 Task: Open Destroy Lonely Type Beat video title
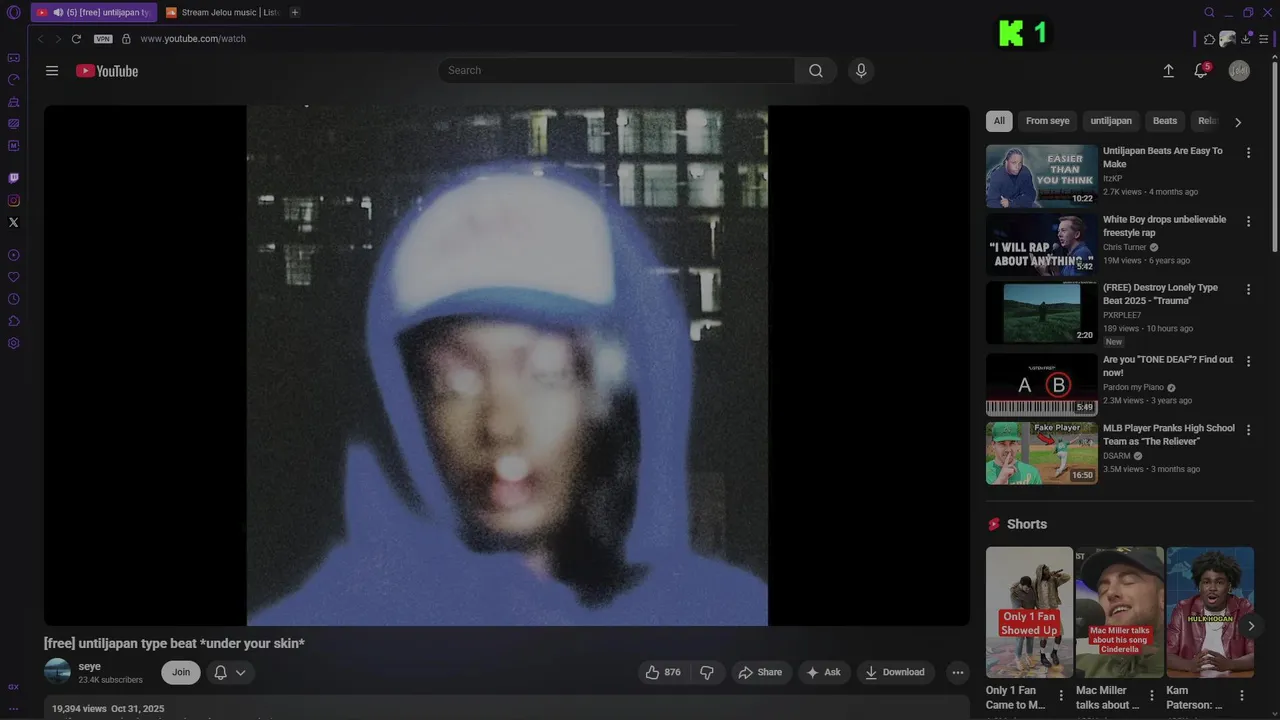1160,294
